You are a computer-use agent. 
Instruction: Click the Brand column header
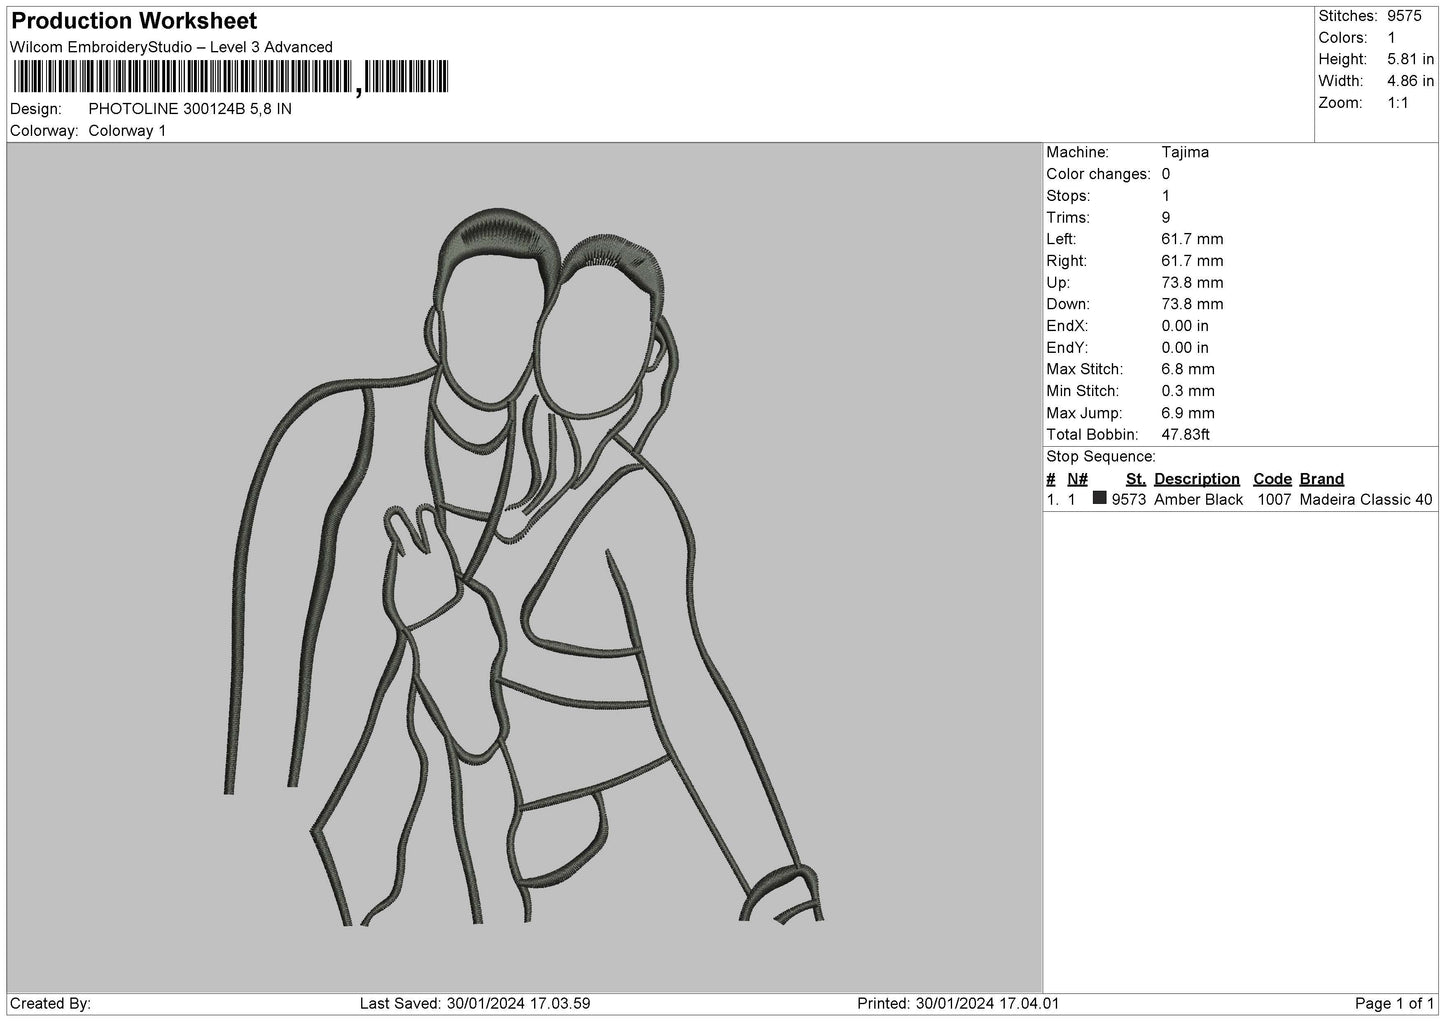pyautogui.click(x=1322, y=479)
